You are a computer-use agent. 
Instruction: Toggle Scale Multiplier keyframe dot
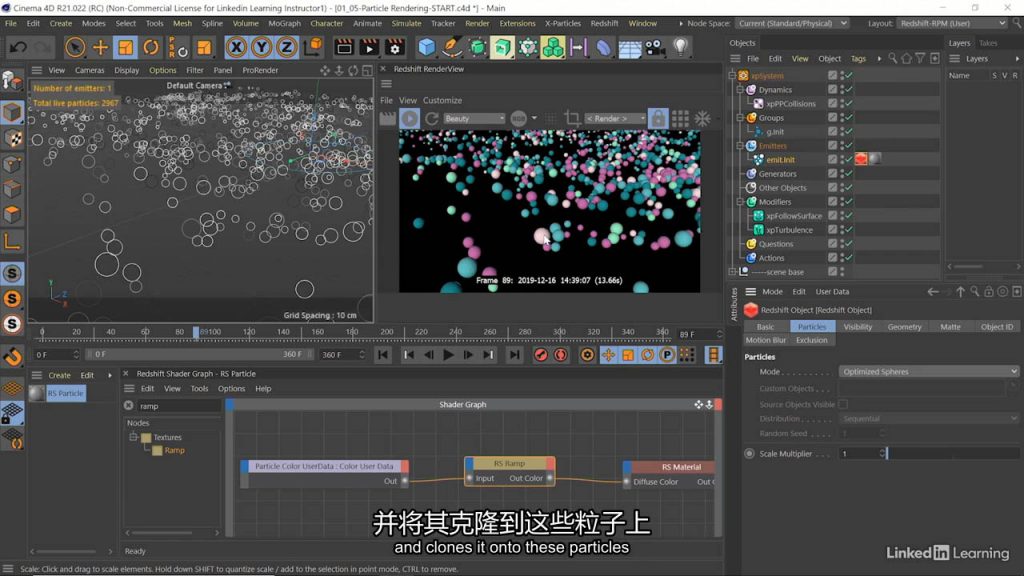[x=749, y=454]
